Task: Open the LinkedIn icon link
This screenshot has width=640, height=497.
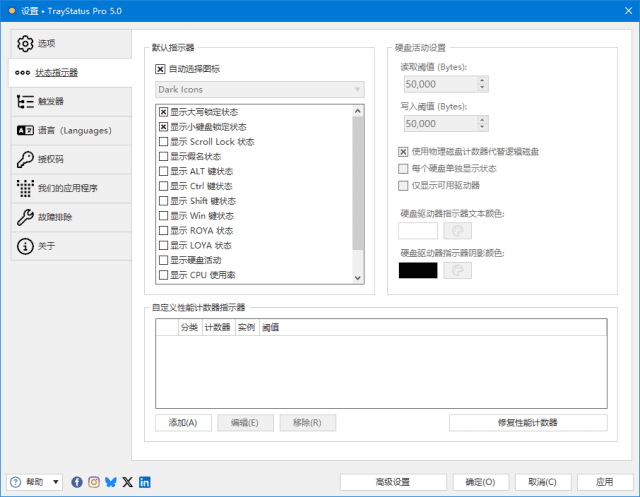Action: point(144,482)
